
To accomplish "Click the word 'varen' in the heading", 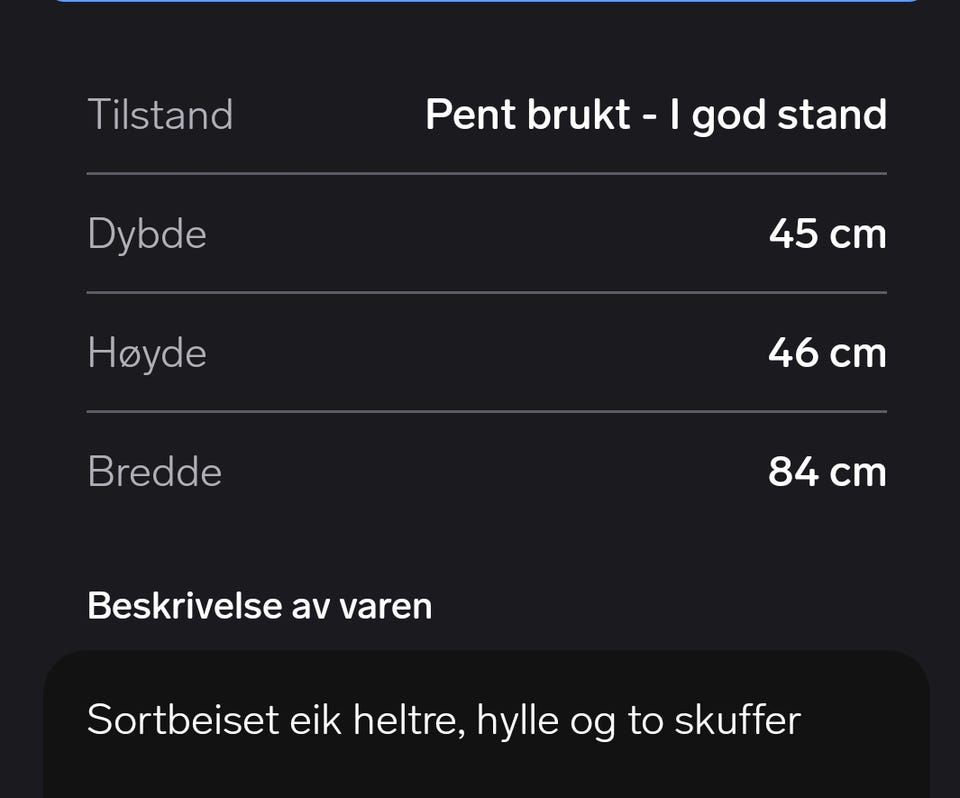I will pyautogui.click(x=386, y=607).
